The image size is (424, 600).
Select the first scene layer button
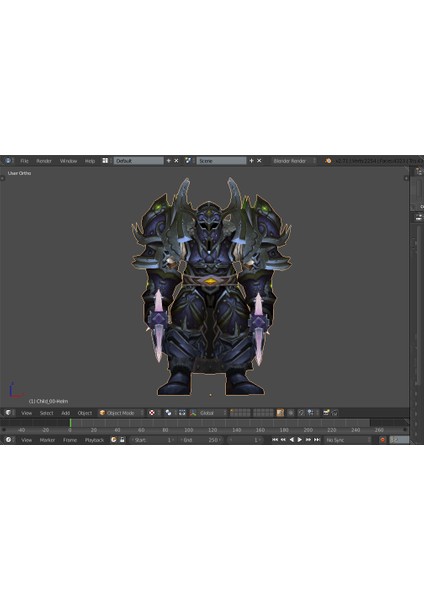coord(232,411)
